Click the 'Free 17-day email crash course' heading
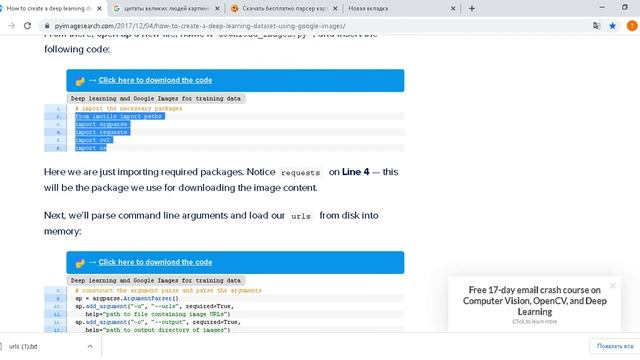Viewport: 640px width, 360px height. 535,301
